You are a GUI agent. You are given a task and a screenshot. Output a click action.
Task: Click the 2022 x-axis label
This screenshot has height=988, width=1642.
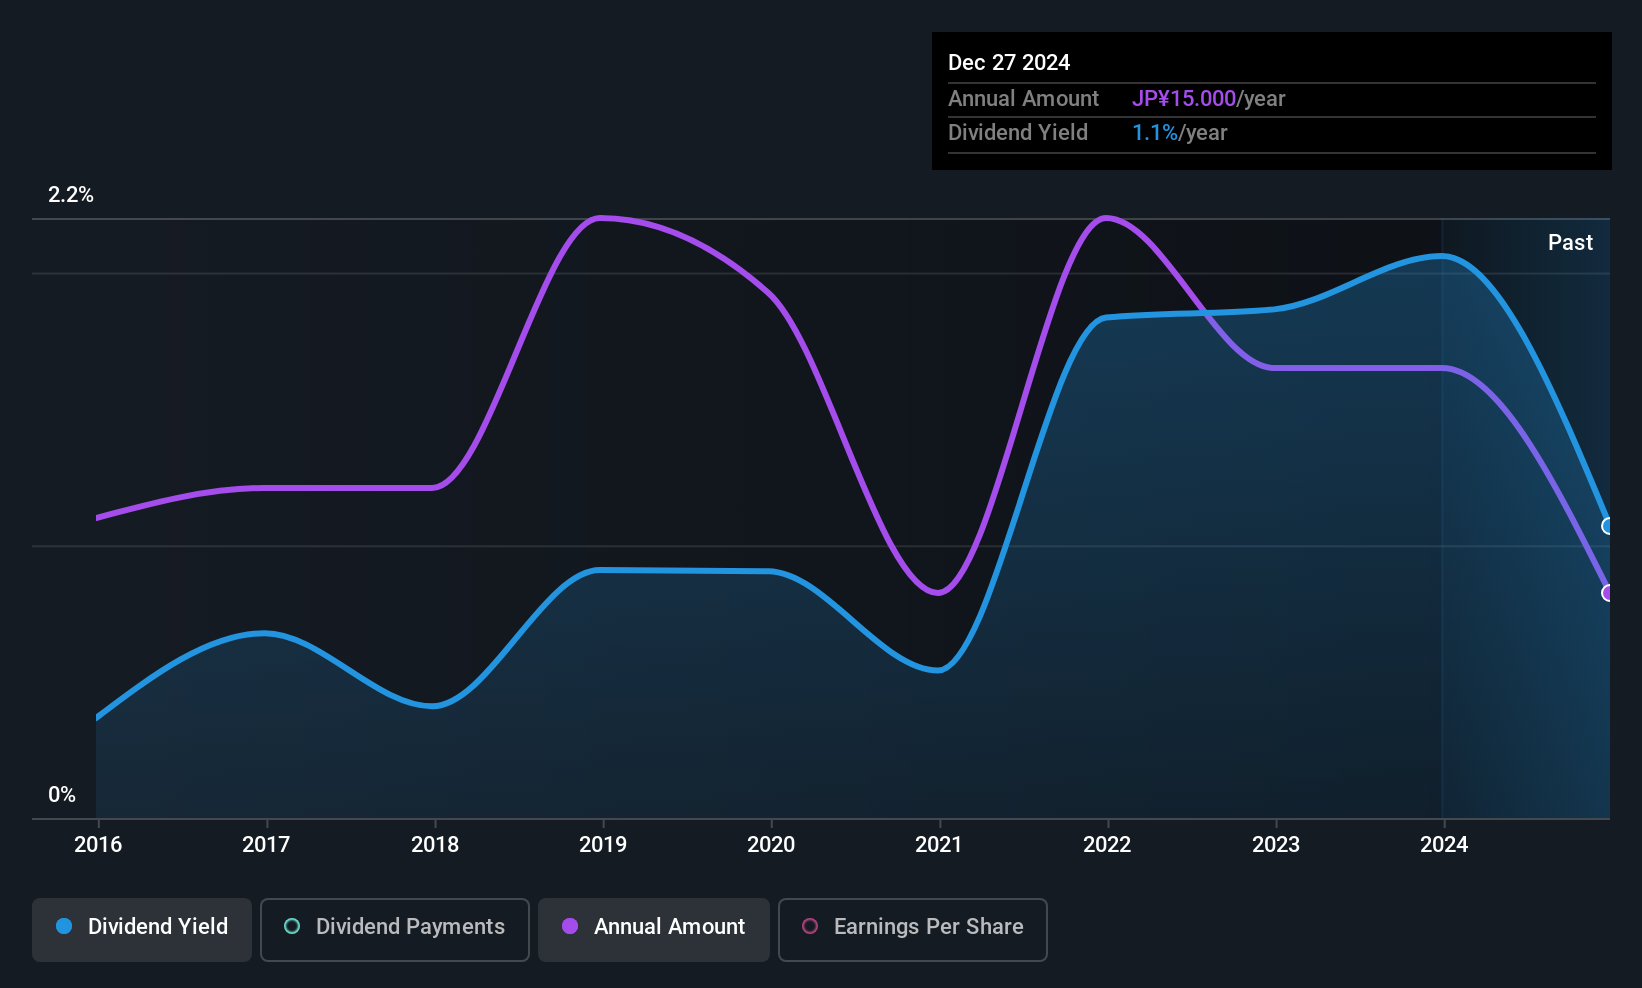[1107, 844]
